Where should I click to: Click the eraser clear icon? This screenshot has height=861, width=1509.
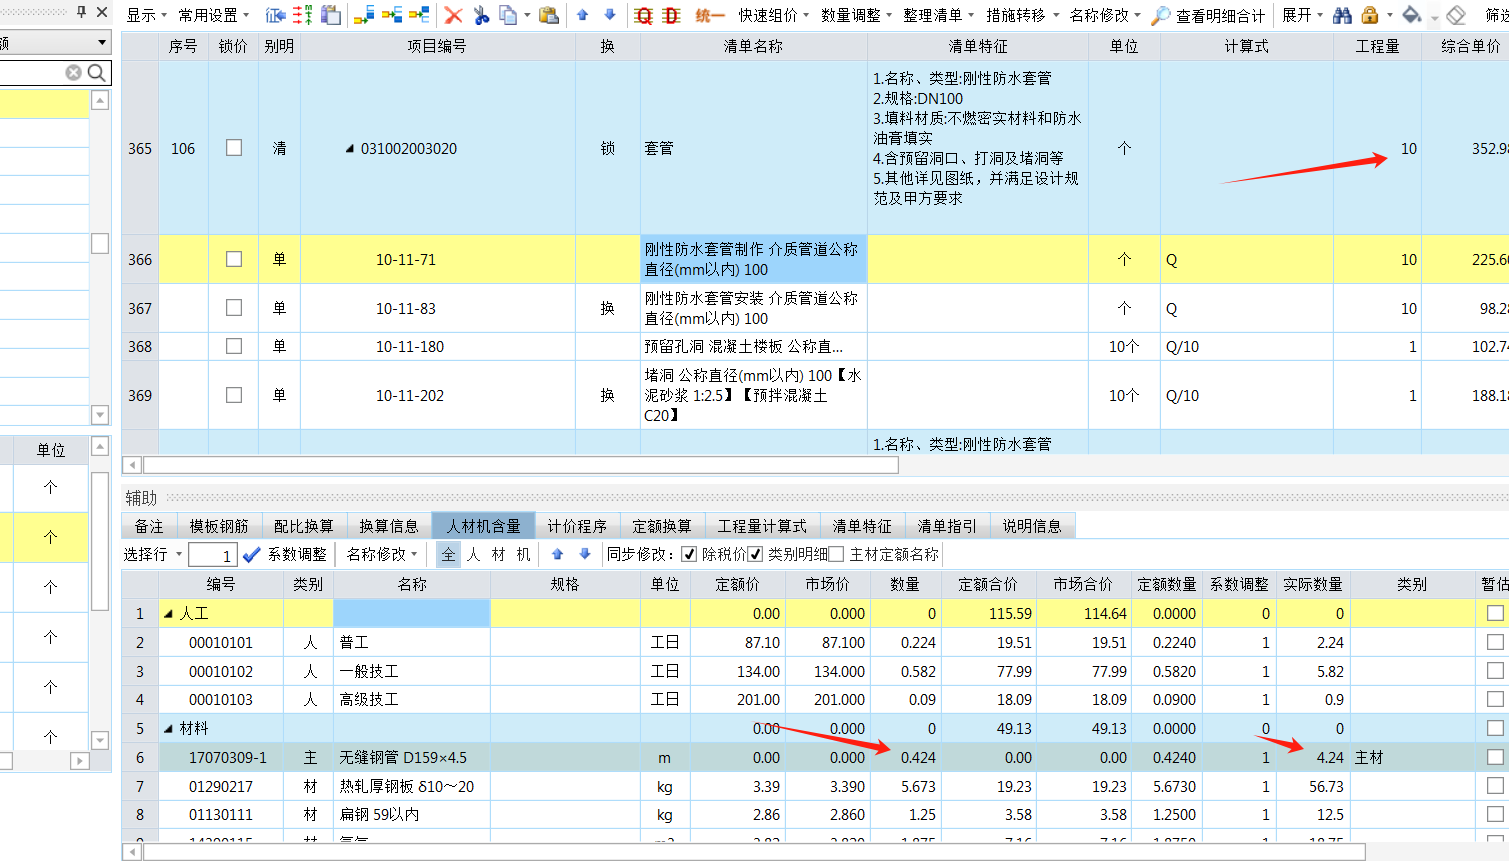pos(1456,15)
